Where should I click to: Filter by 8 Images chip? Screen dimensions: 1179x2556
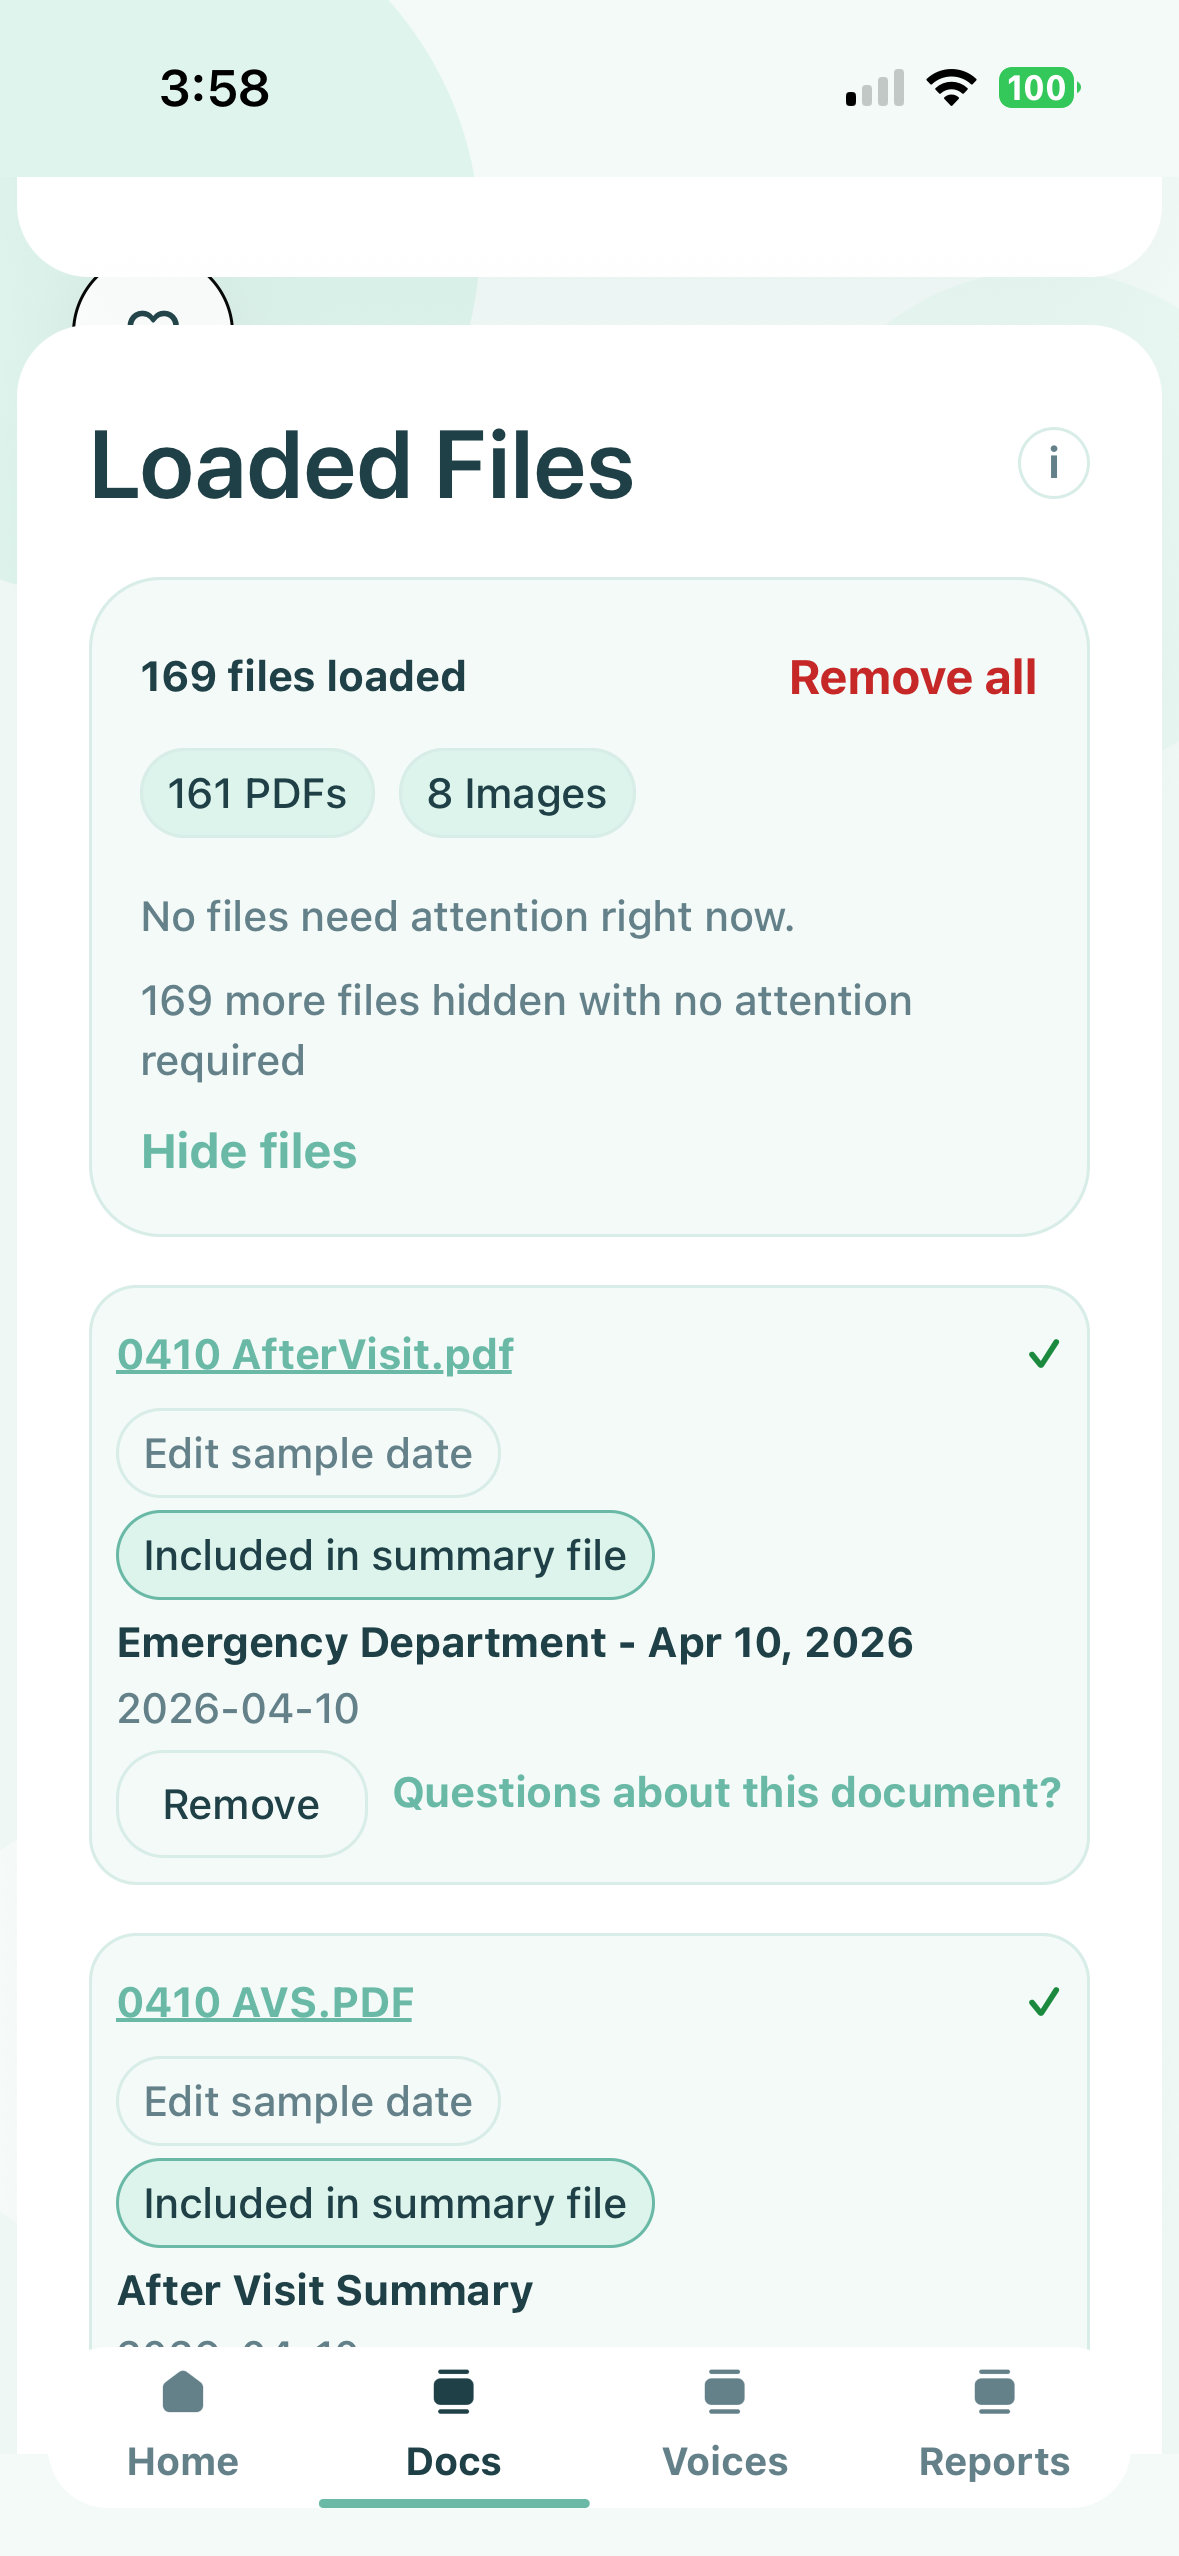coord(517,793)
